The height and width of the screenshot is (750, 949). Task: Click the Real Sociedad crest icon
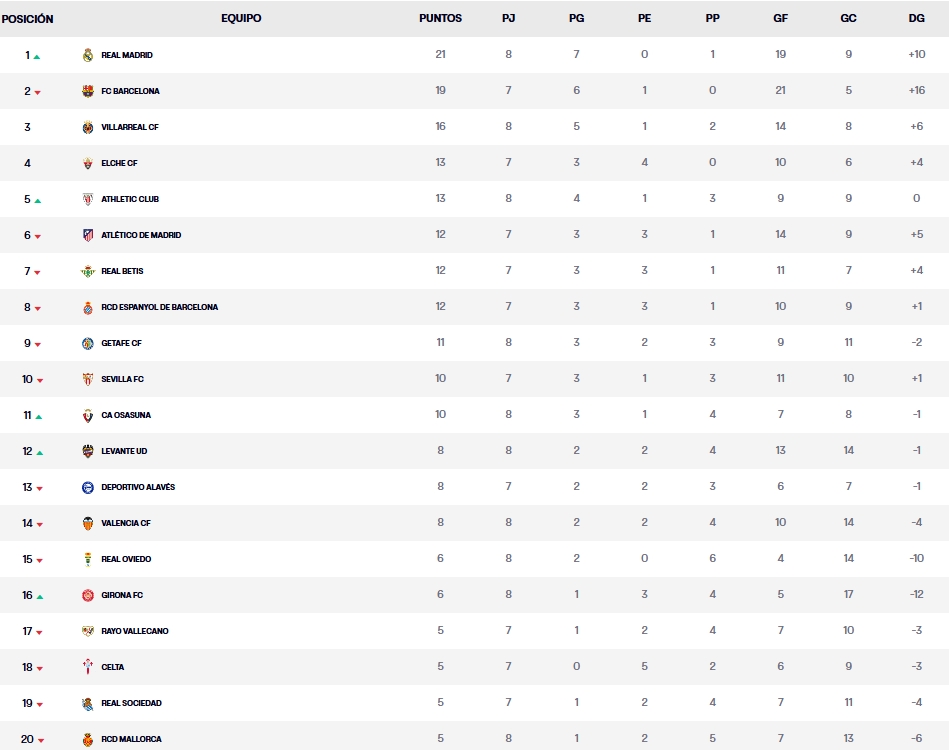coord(88,703)
